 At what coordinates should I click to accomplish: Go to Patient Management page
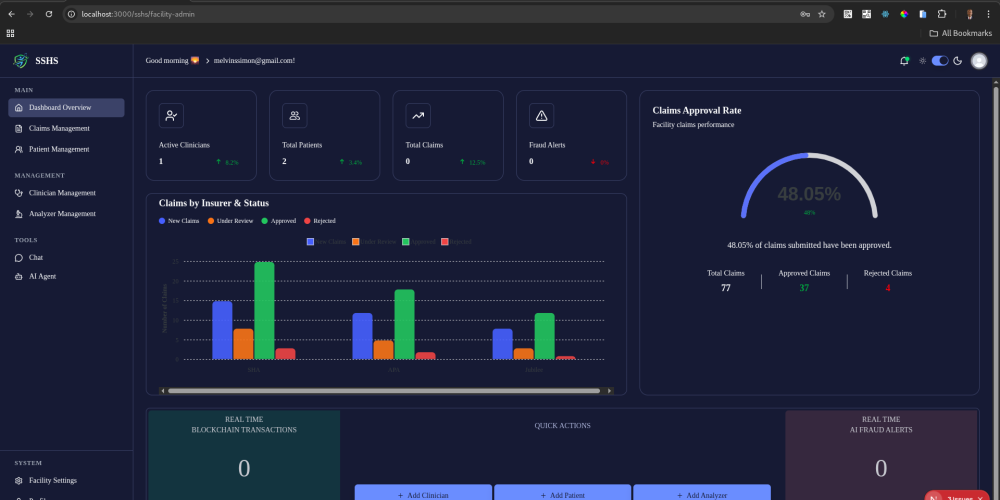coord(59,149)
